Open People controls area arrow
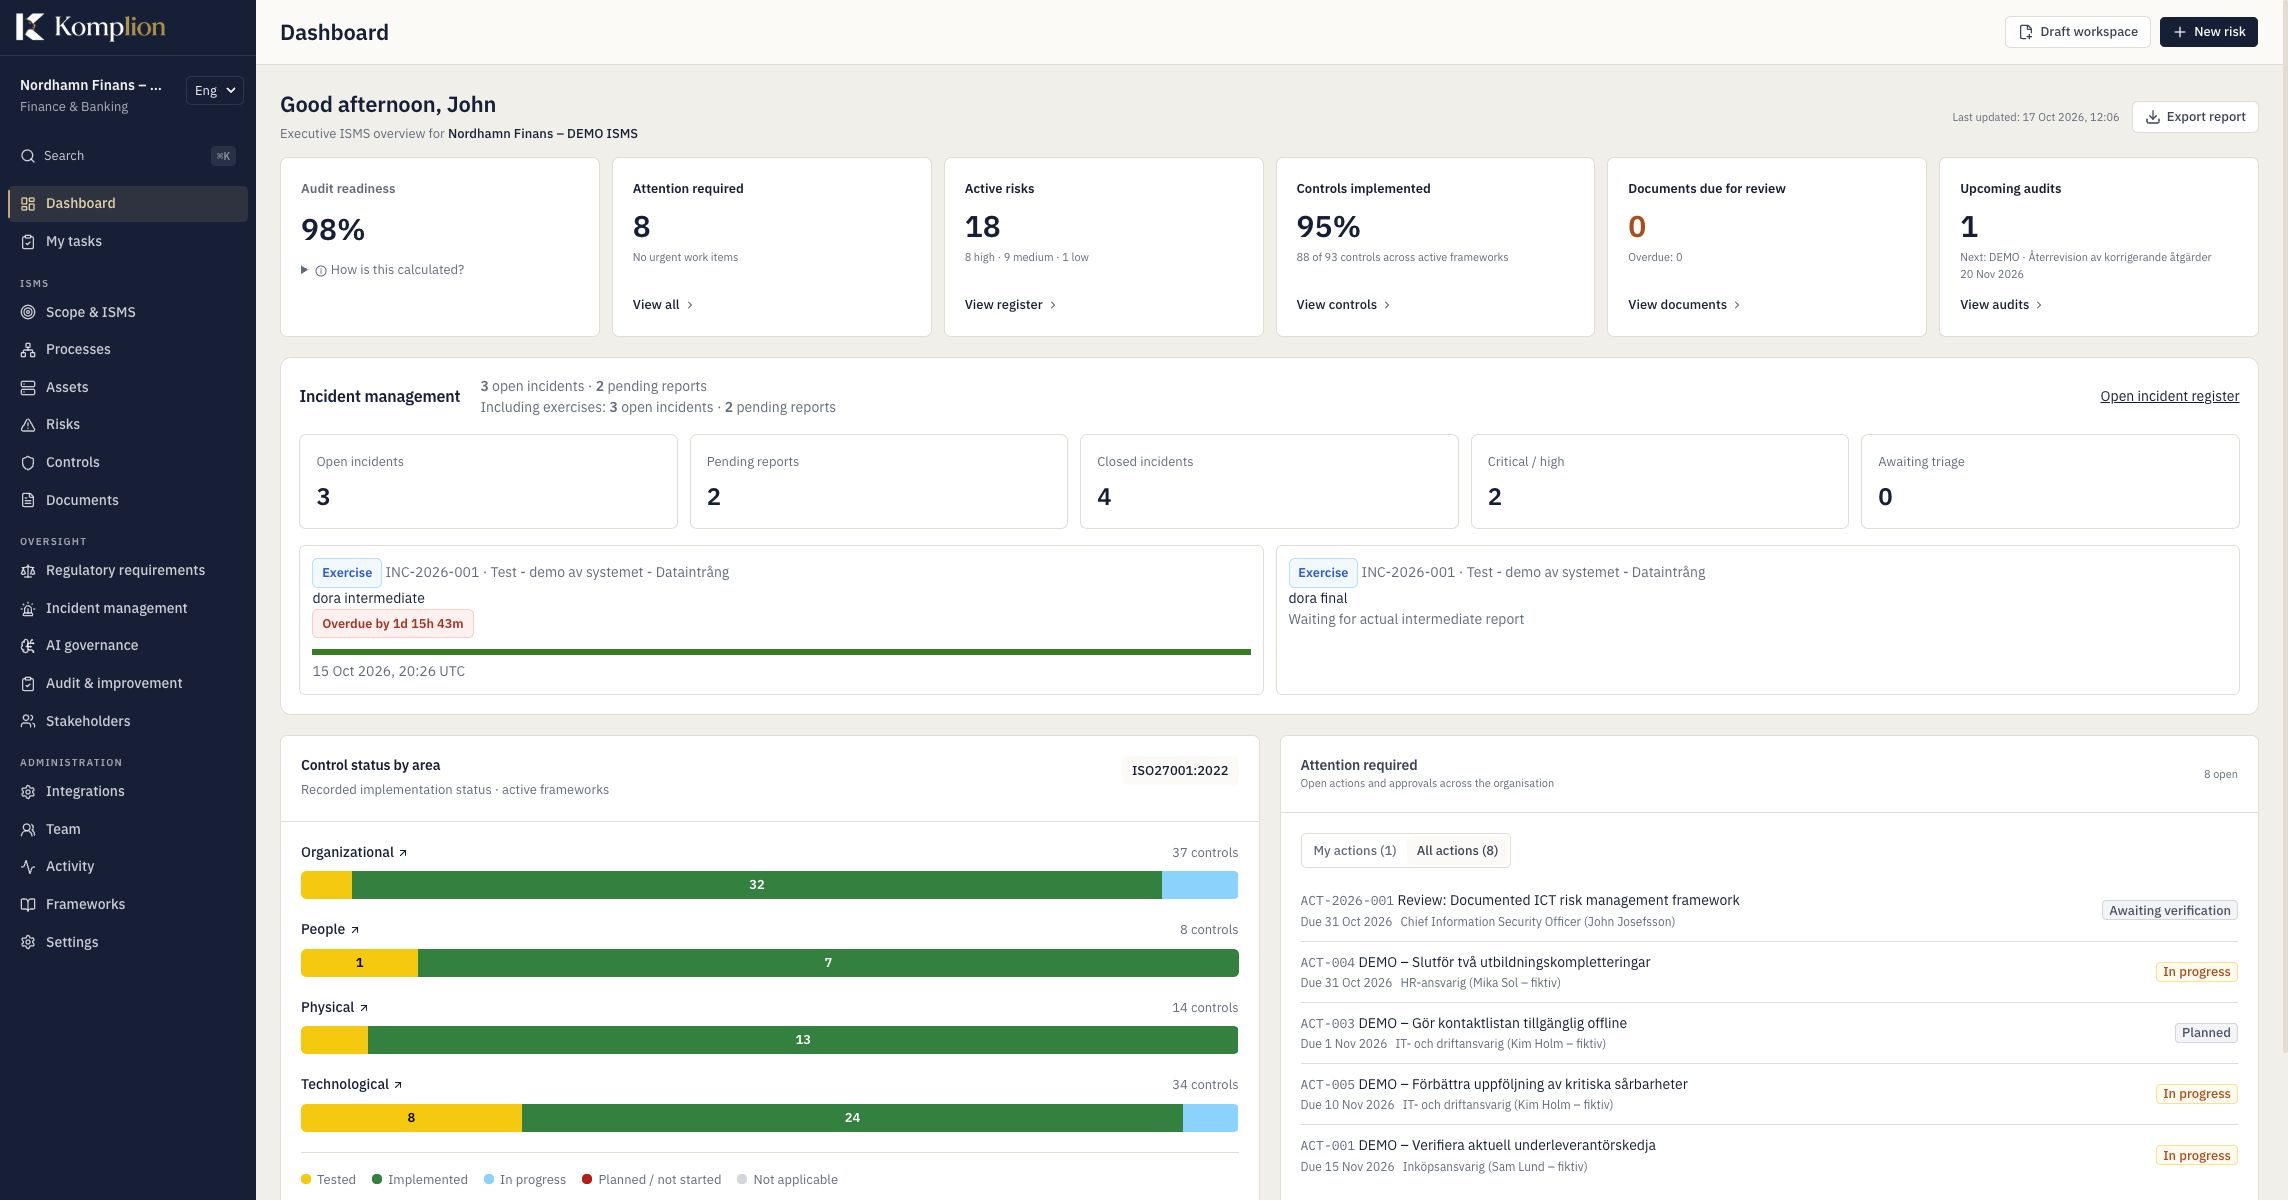This screenshot has width=2288, height=1200. (x=355, y=930)
